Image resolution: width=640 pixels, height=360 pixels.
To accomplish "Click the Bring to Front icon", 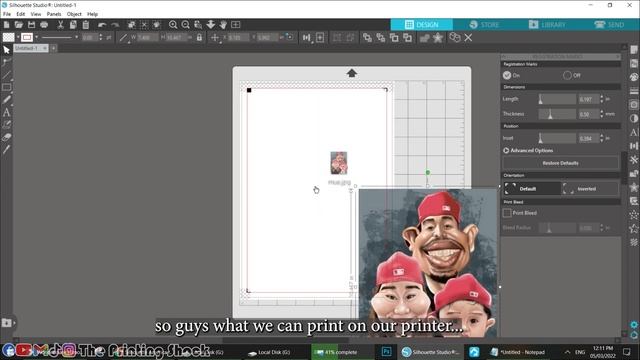I will 367,38.
